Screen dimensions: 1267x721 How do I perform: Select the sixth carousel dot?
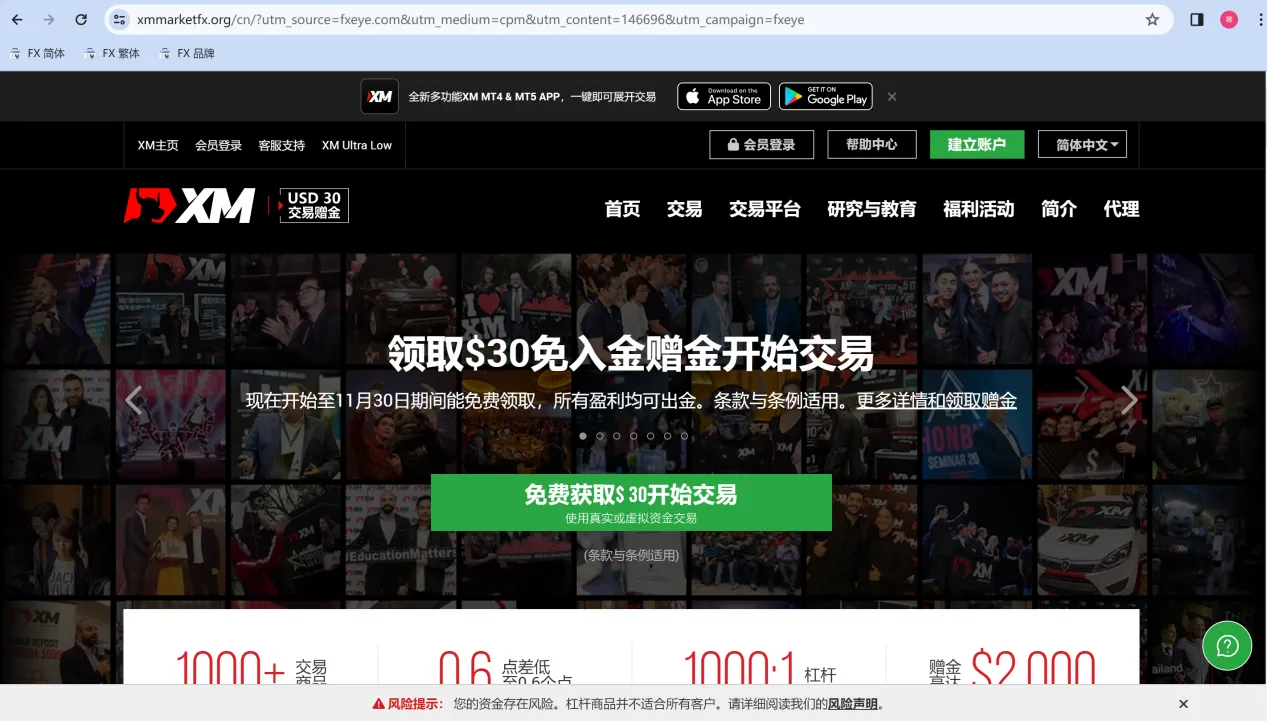point(667,436)
